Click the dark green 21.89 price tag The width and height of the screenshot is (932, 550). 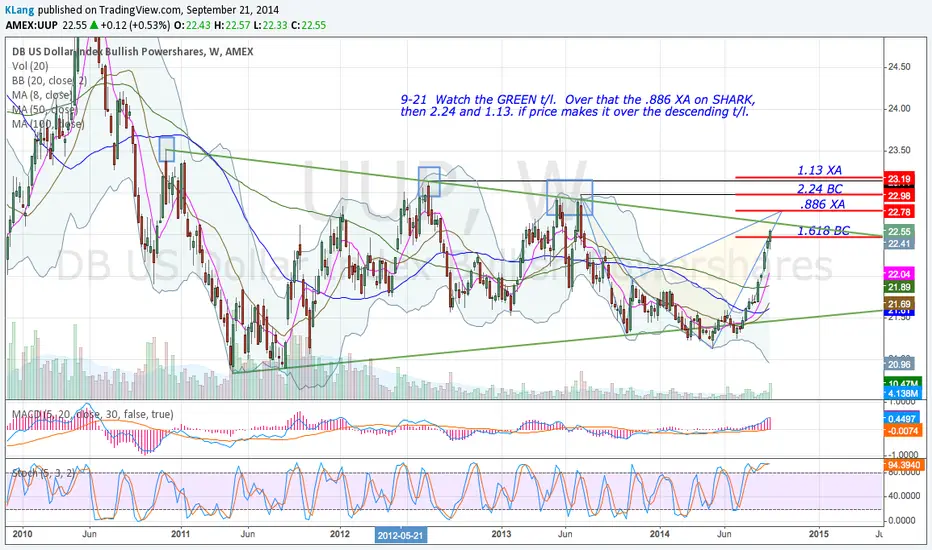pyautogui.click(x=898, y=287)
